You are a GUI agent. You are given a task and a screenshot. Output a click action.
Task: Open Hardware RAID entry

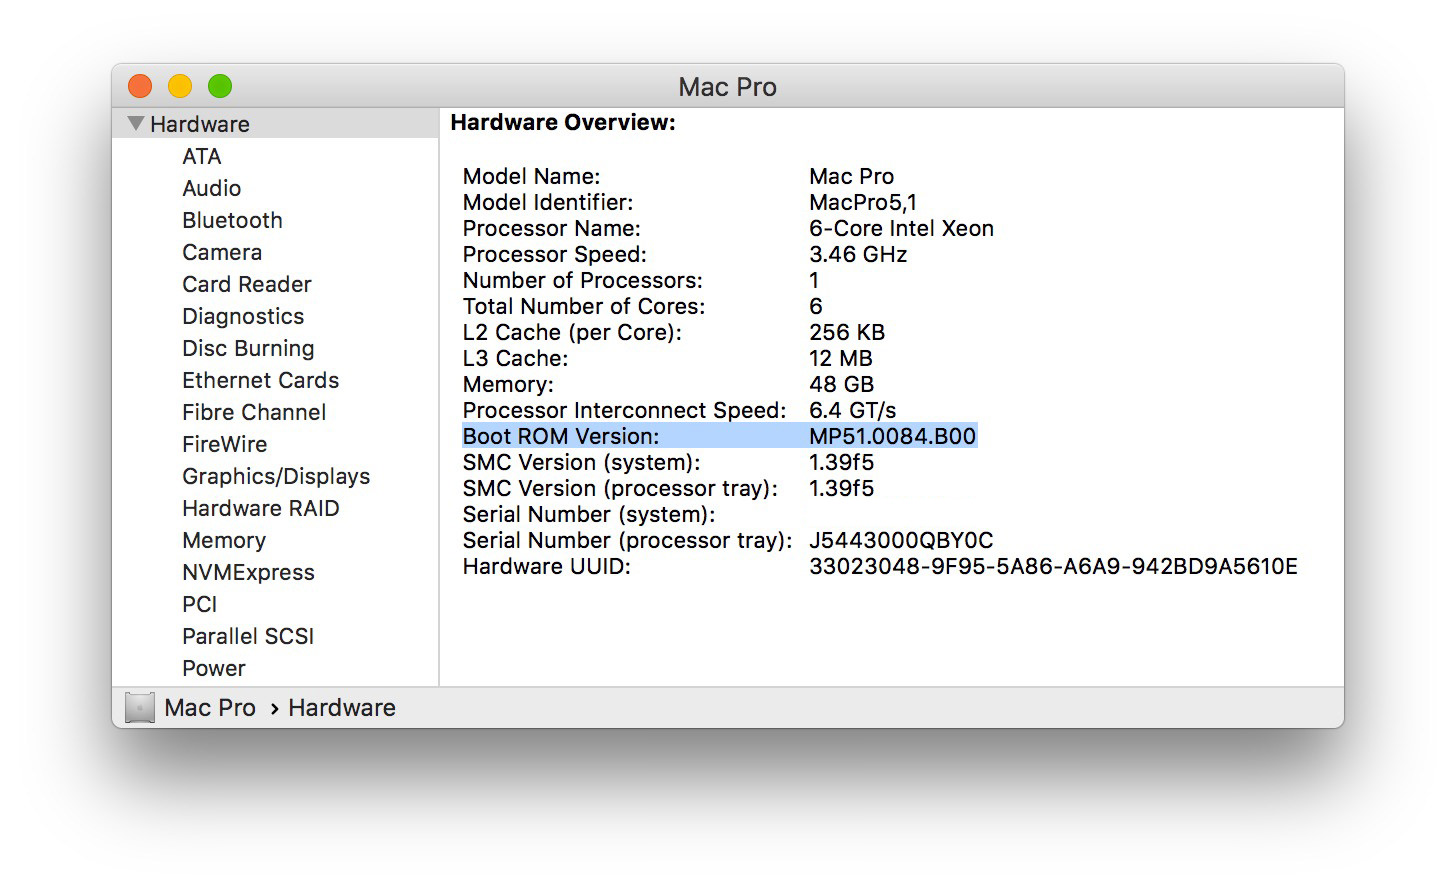coord(261,508)
